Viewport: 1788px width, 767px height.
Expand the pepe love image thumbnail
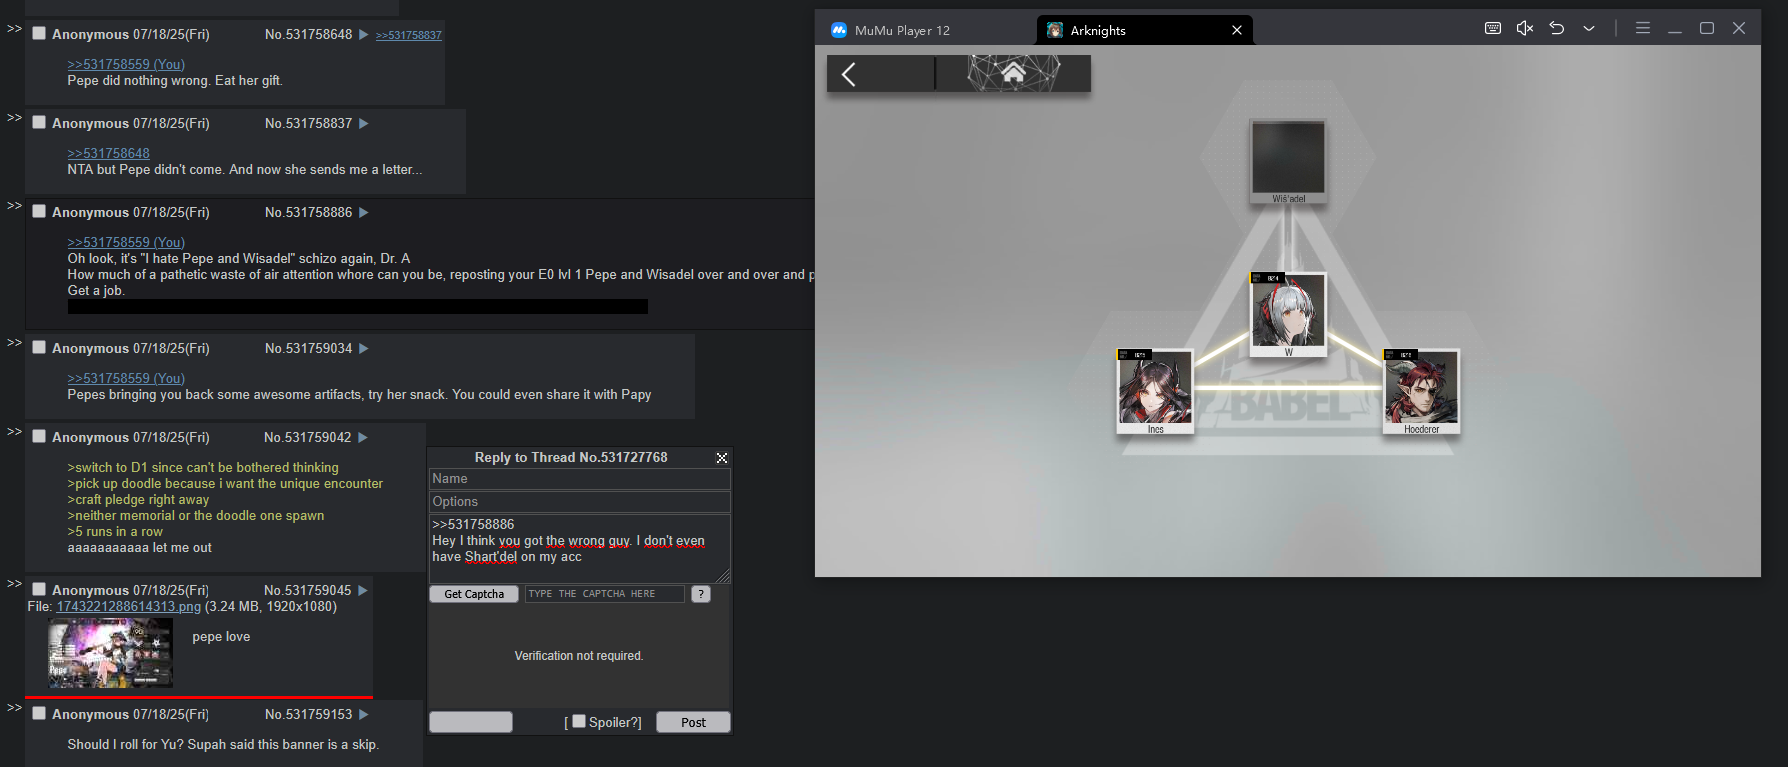pyautogui.click(x=110, y=653)
